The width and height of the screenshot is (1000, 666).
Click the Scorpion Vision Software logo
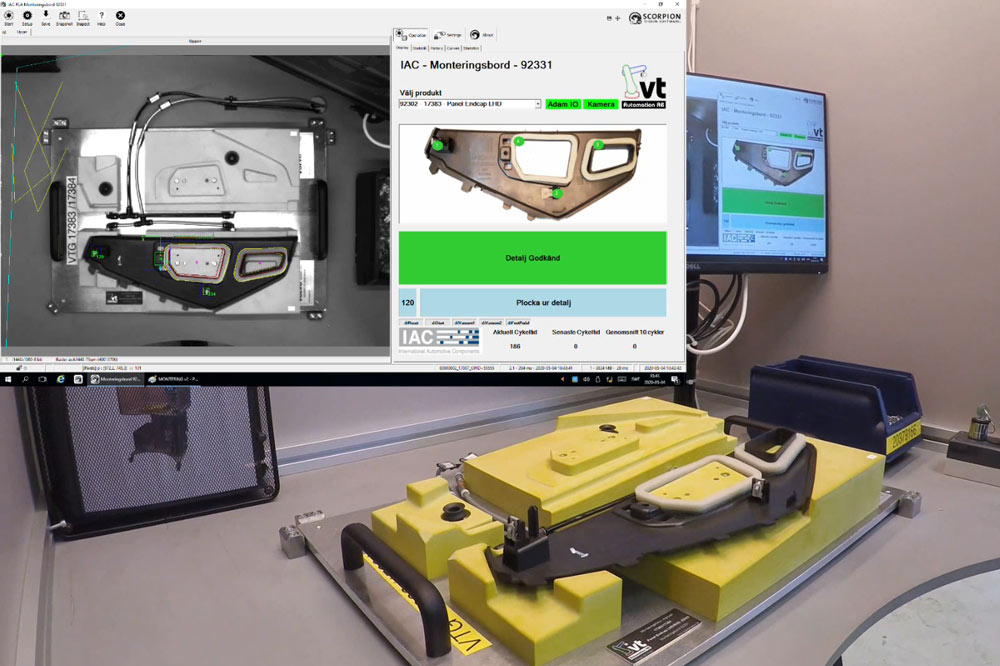point(654,17)
